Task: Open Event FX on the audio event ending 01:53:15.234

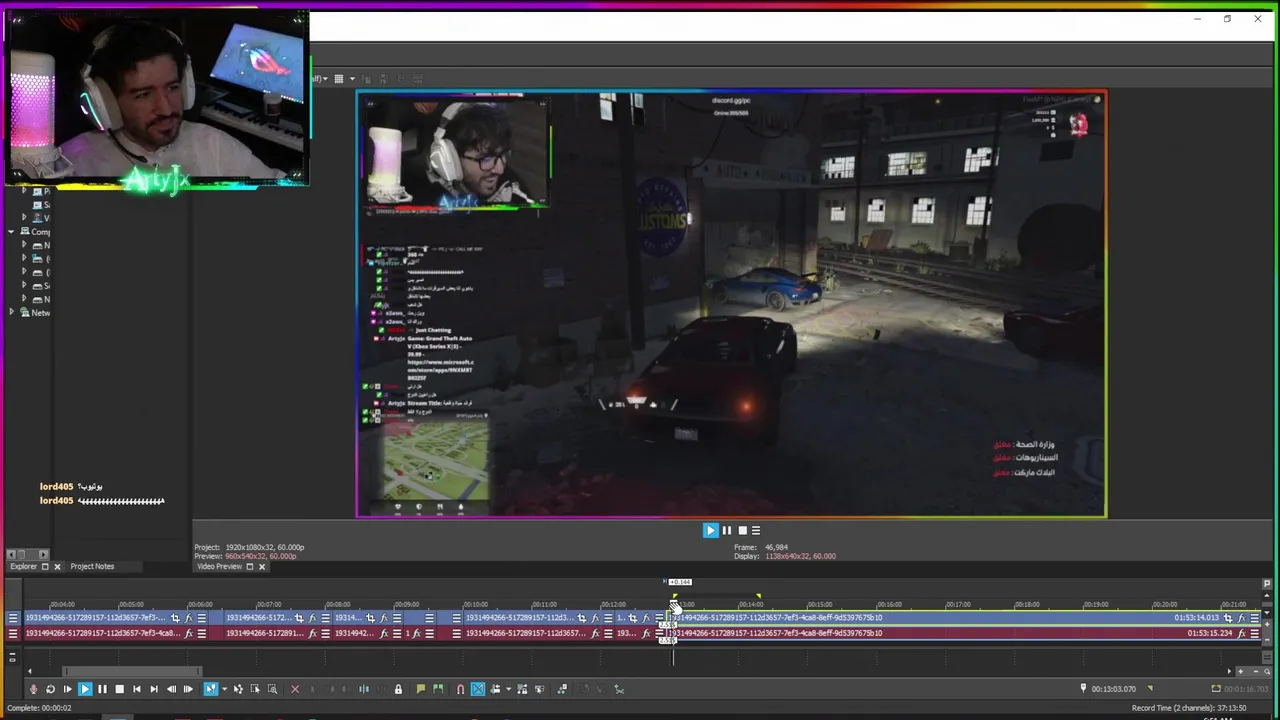Action: [1241, 633]
